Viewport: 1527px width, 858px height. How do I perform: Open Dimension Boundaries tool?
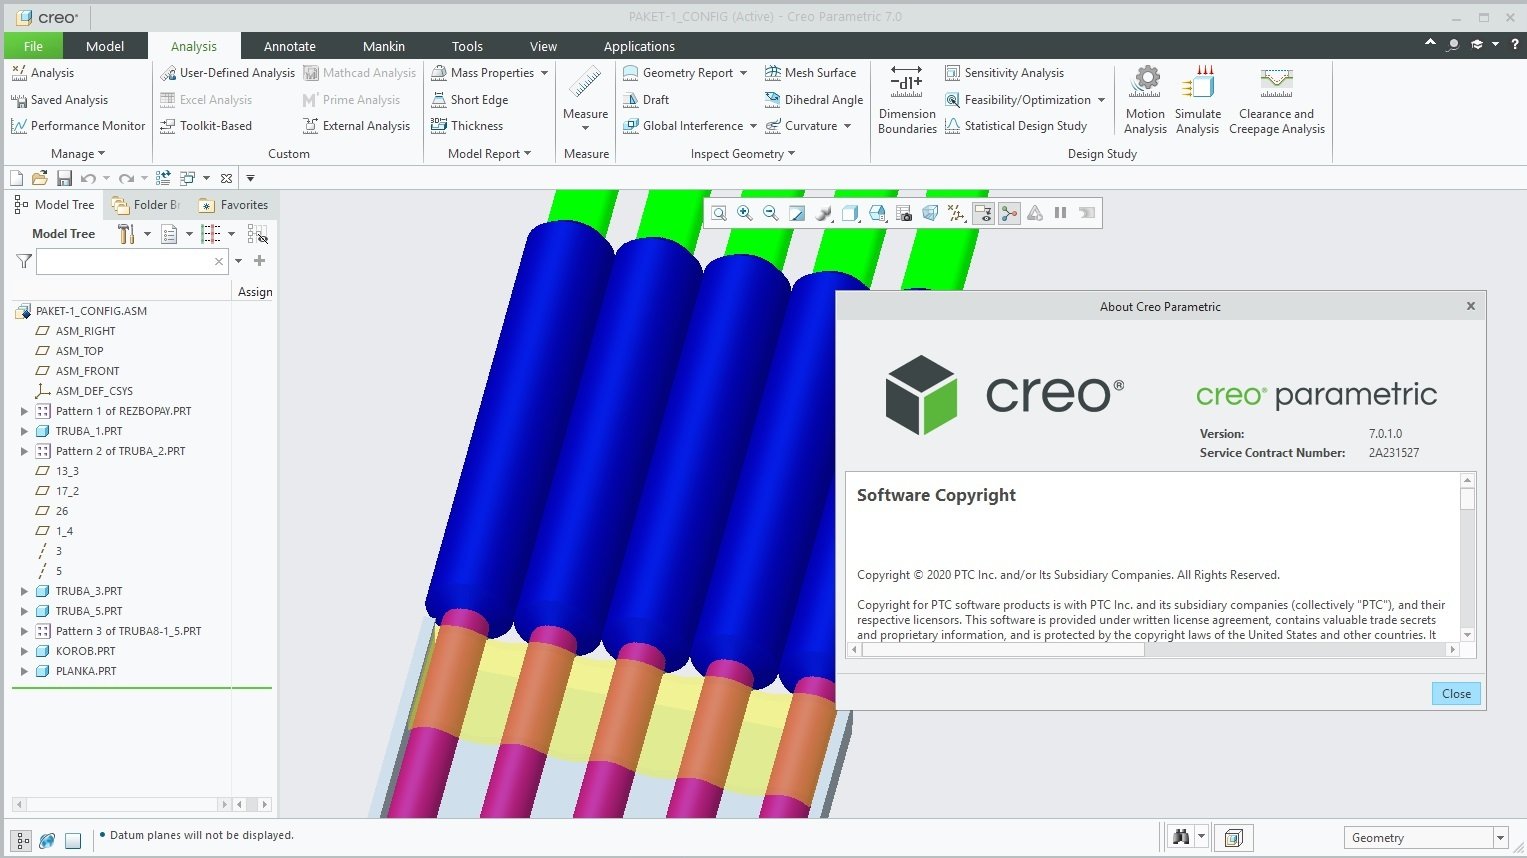click(907, 100)
